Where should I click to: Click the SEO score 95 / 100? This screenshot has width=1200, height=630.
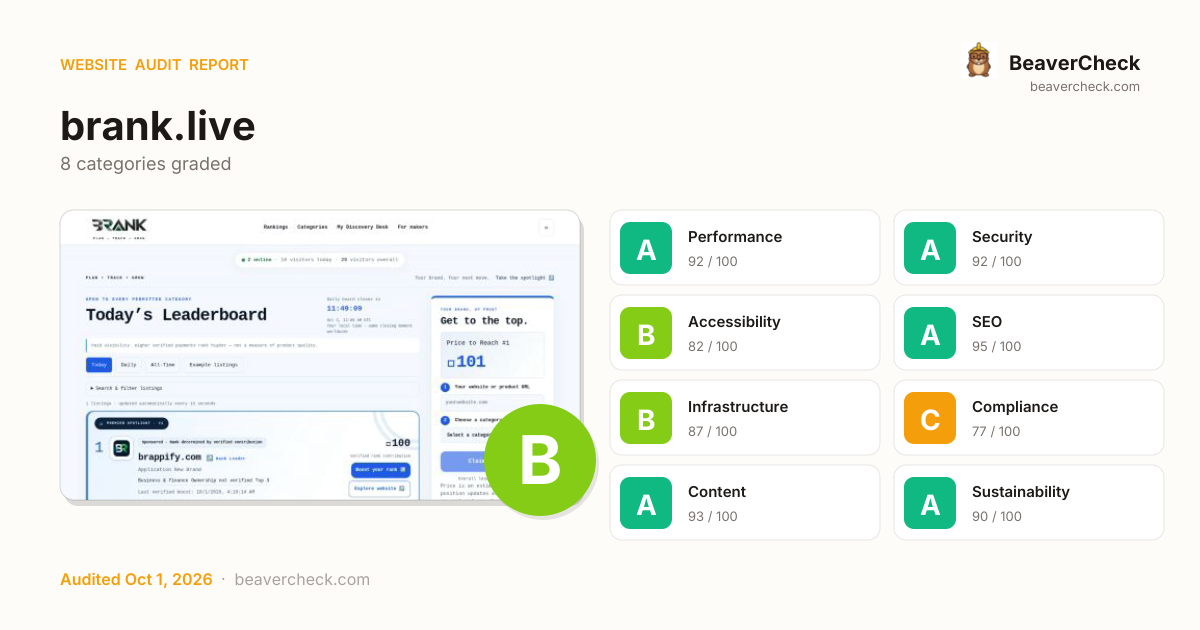point(997,347)
